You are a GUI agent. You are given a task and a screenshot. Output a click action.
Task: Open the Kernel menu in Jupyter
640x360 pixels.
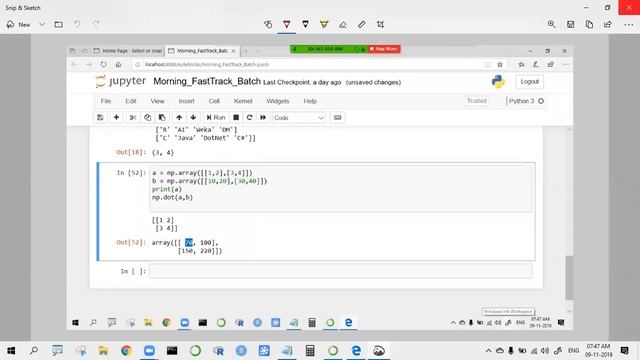point(243,101)
